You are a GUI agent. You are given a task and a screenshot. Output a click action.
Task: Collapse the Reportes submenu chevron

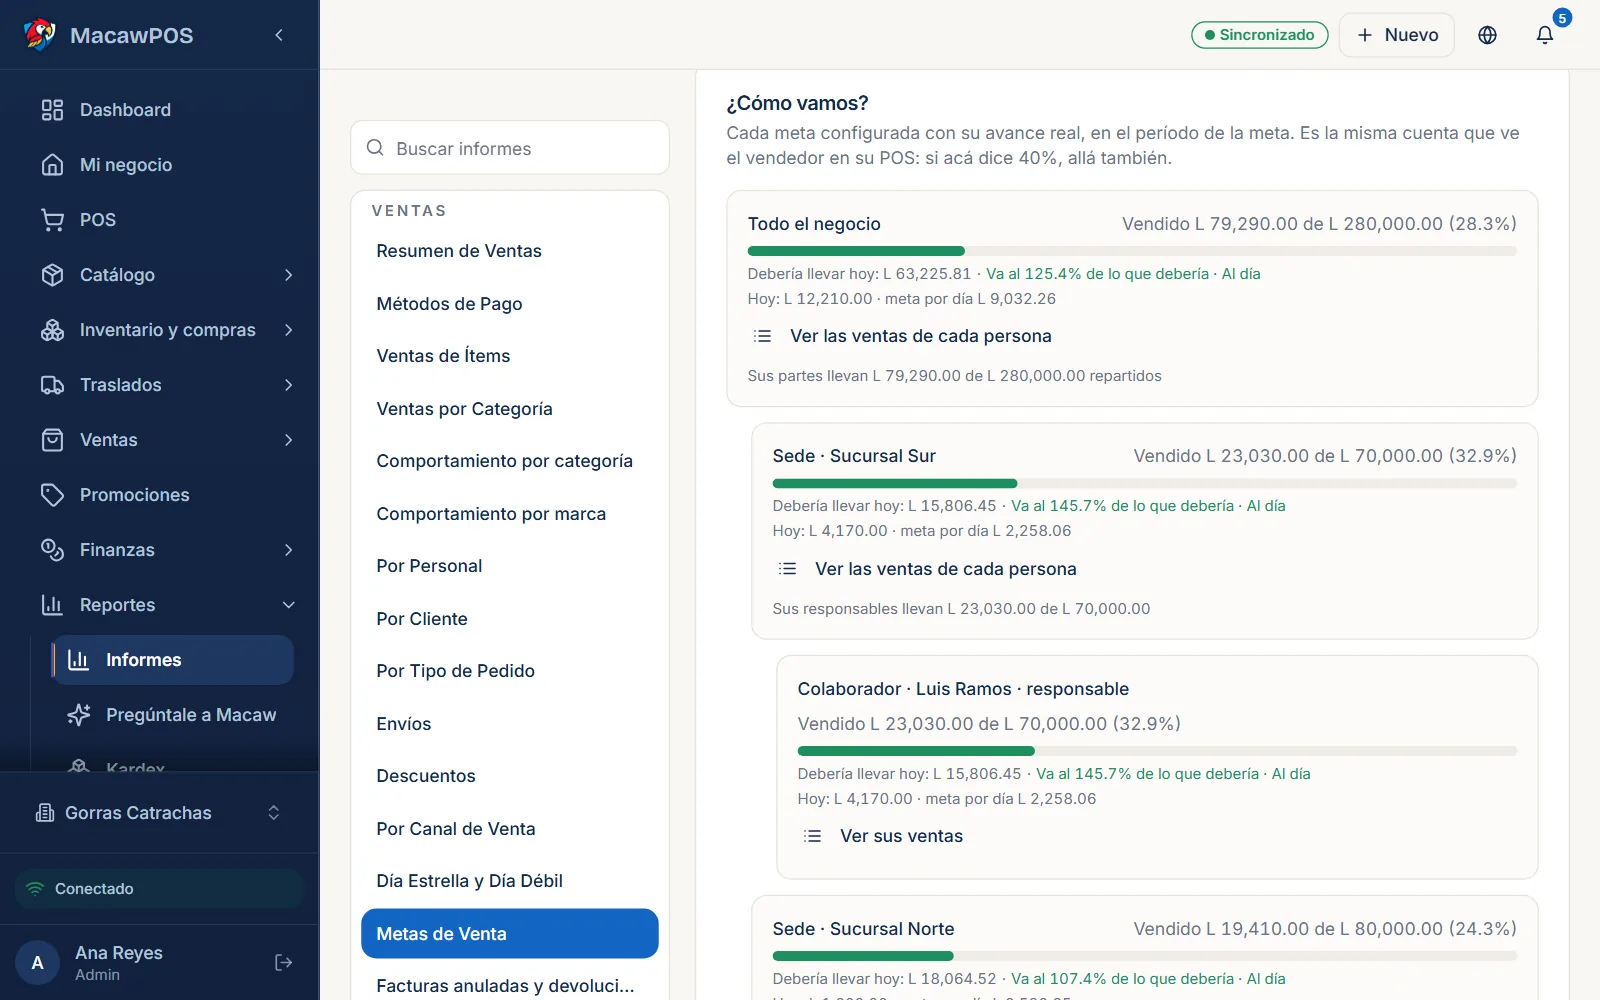289,605
